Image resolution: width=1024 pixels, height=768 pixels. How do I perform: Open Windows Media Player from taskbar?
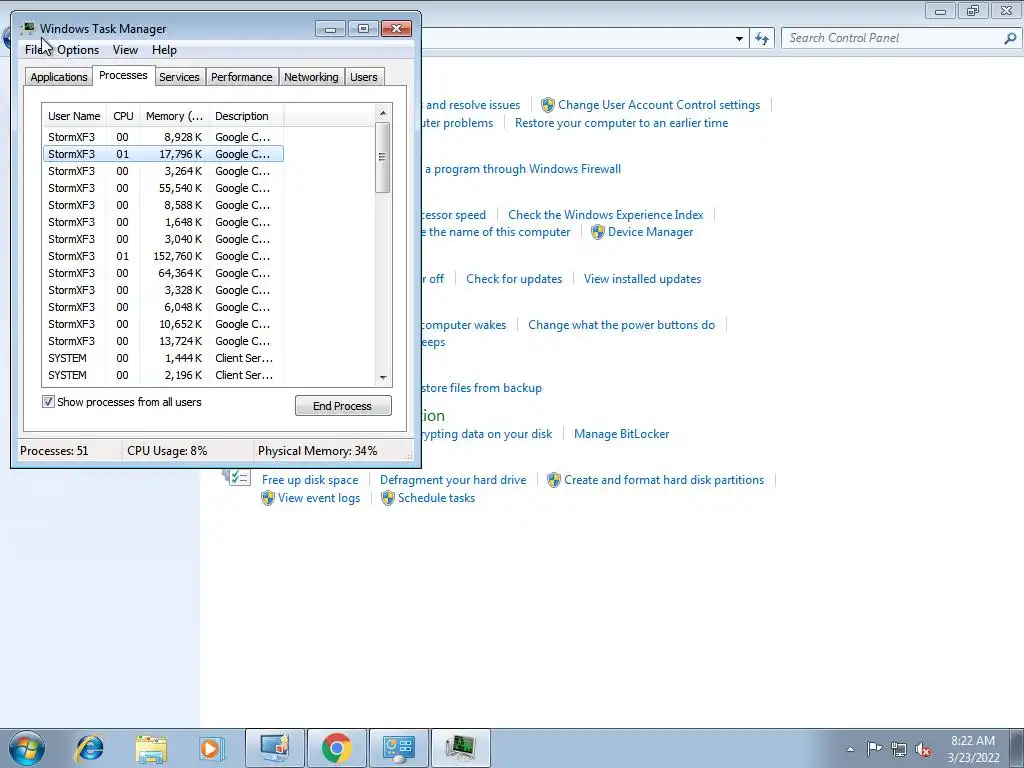tap(211, 748)
